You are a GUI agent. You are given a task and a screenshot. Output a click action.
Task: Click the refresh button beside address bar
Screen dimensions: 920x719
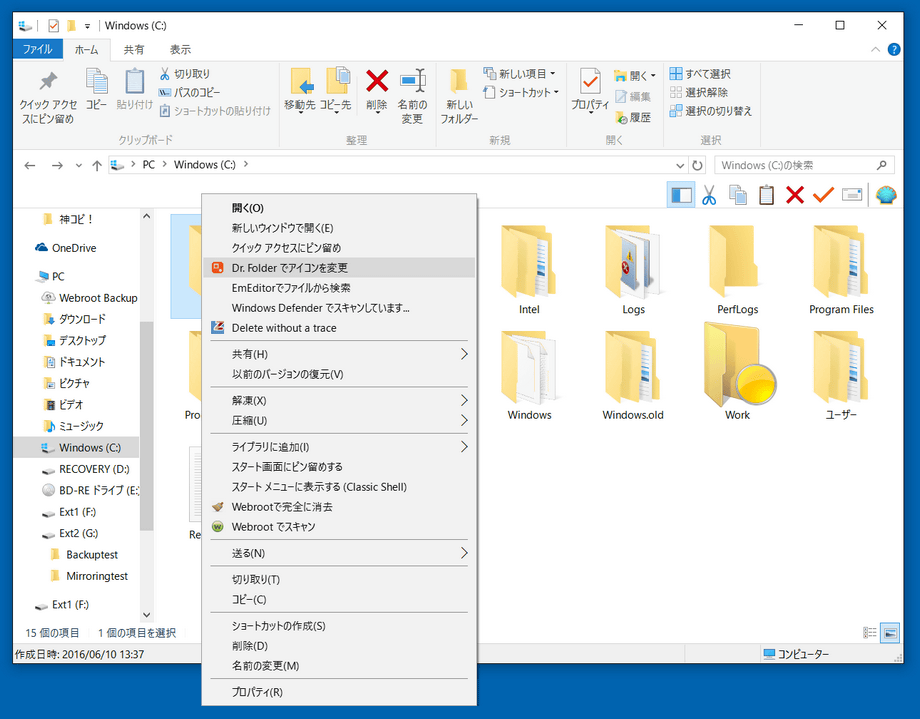pyautogui.click(x=697, y=166)
